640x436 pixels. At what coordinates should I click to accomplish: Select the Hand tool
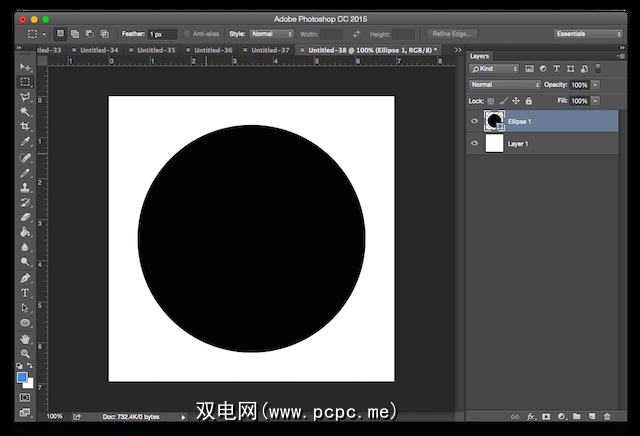click(x=25, y=339)
